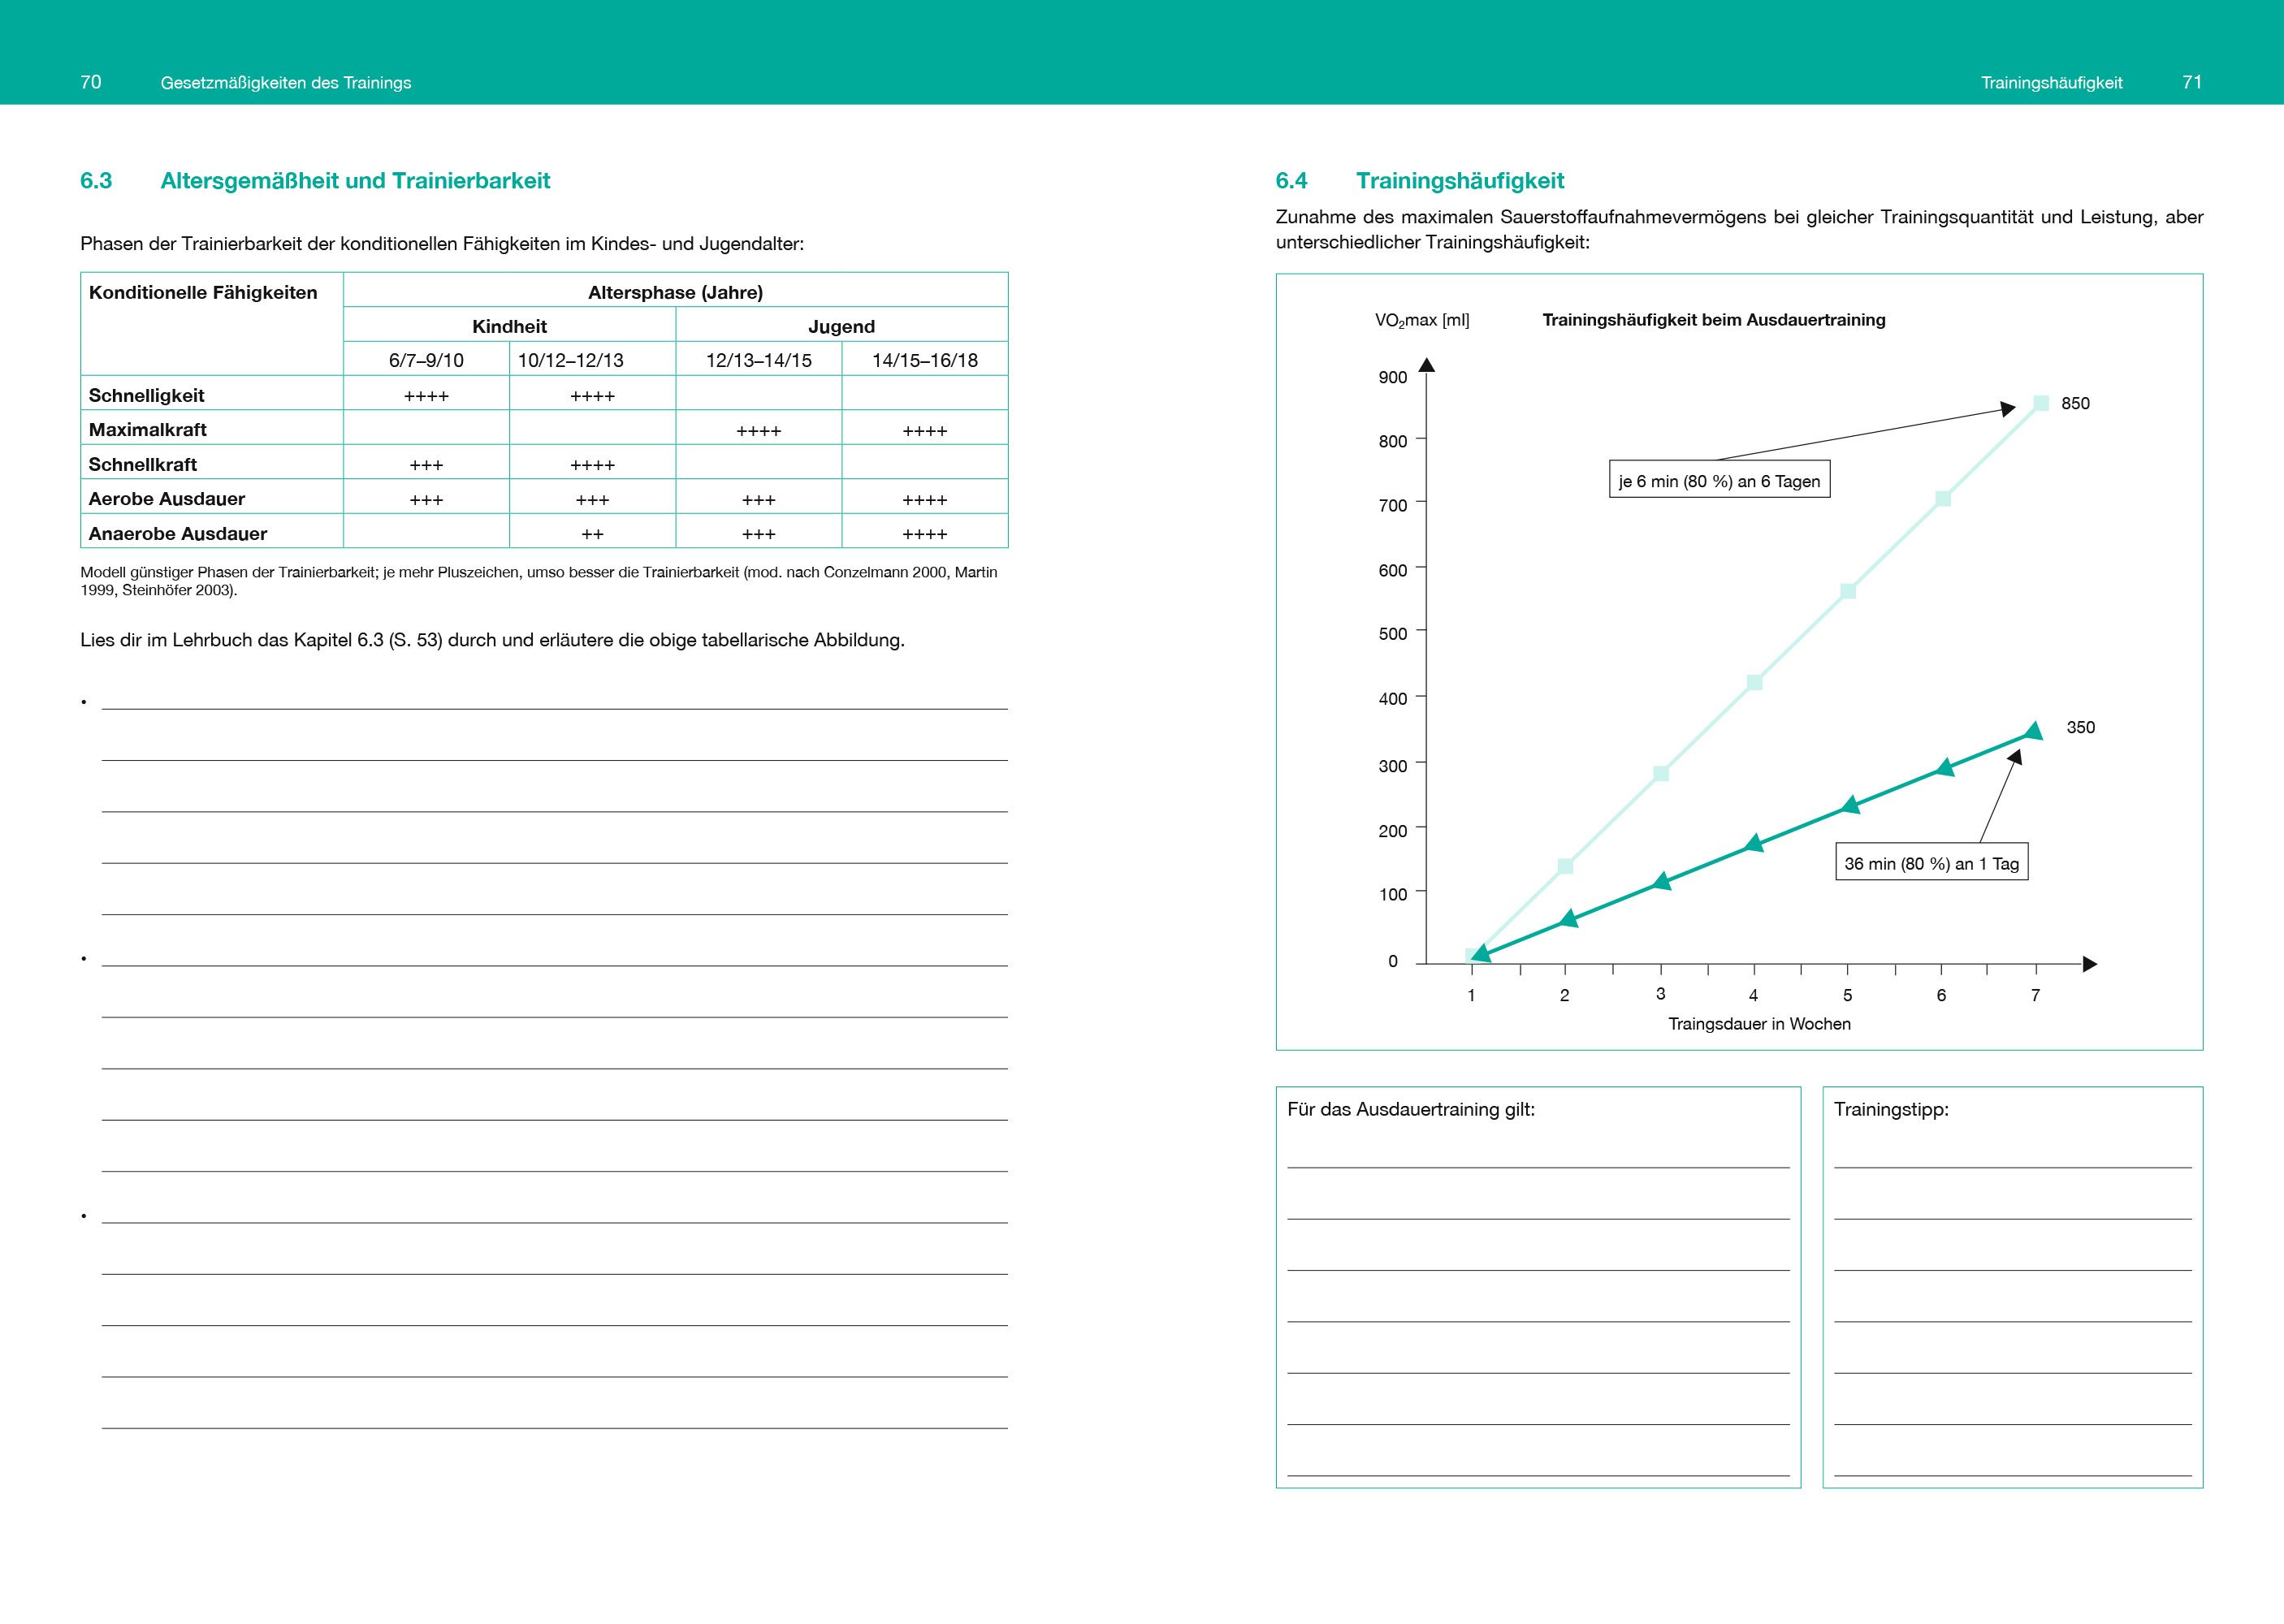
Task: Click the Jugend column header
Action: pyautogui.click(x=841, y=326)
